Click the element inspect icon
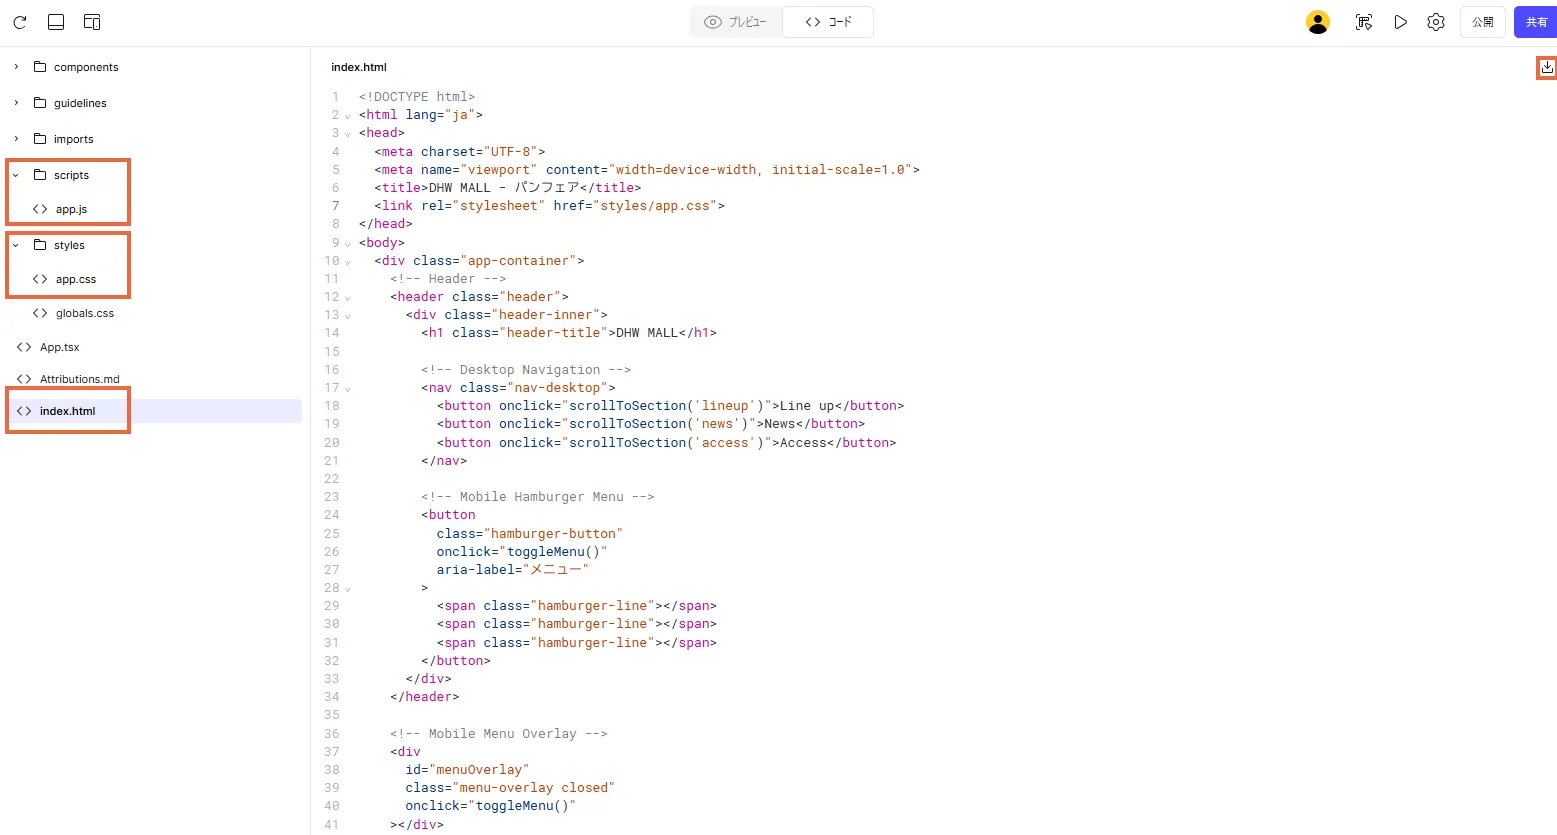 pyautogui.click(x=1363, y=22)
